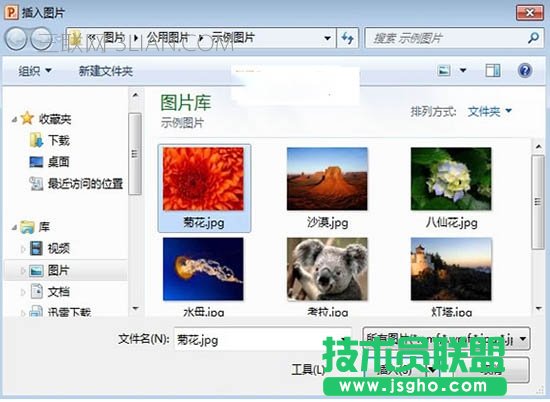Screen dimensions: 550x402
Task: Open the 组织 menu
Action: click(x=35, y=71)
